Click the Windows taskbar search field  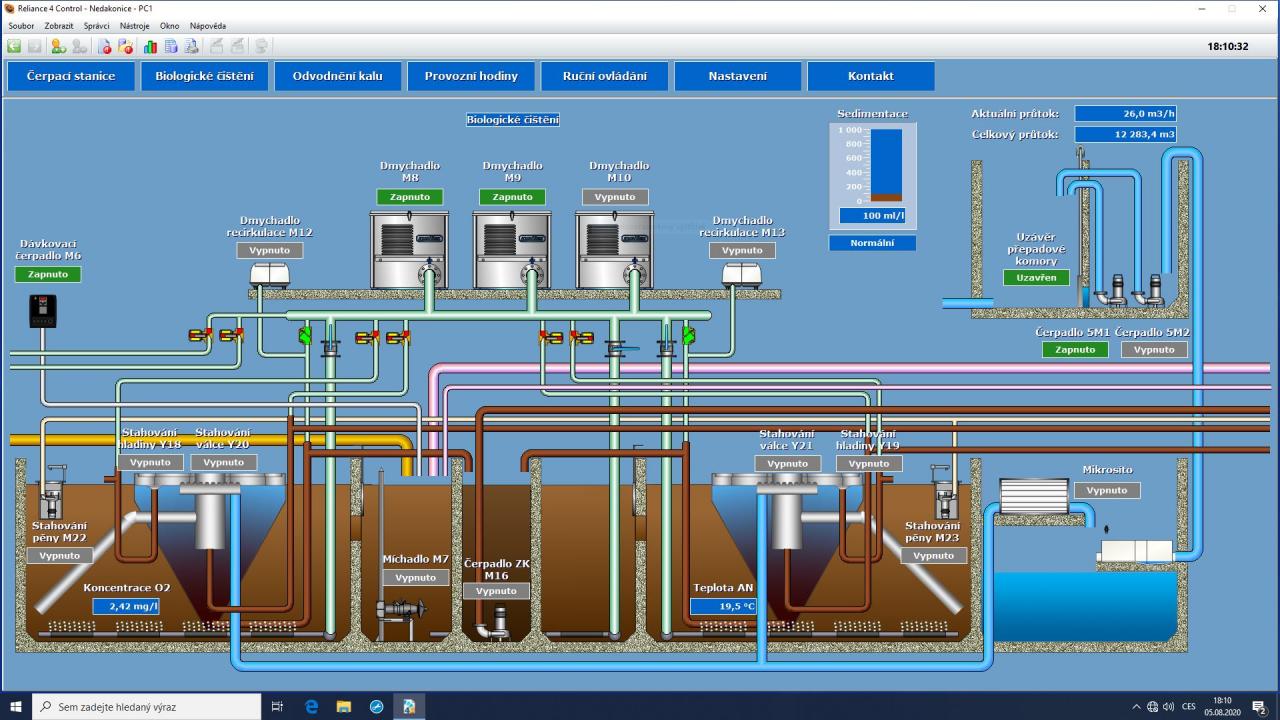click(148, 707)
